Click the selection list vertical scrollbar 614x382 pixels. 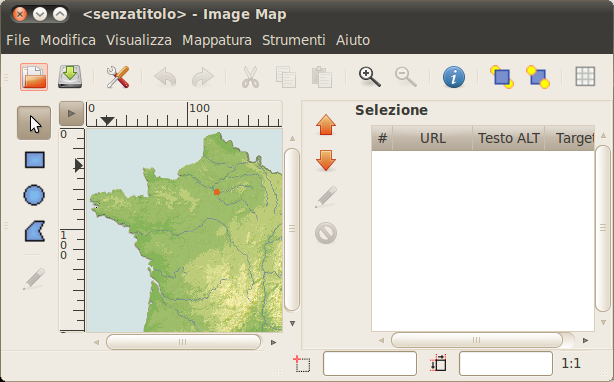coord(603,229)
